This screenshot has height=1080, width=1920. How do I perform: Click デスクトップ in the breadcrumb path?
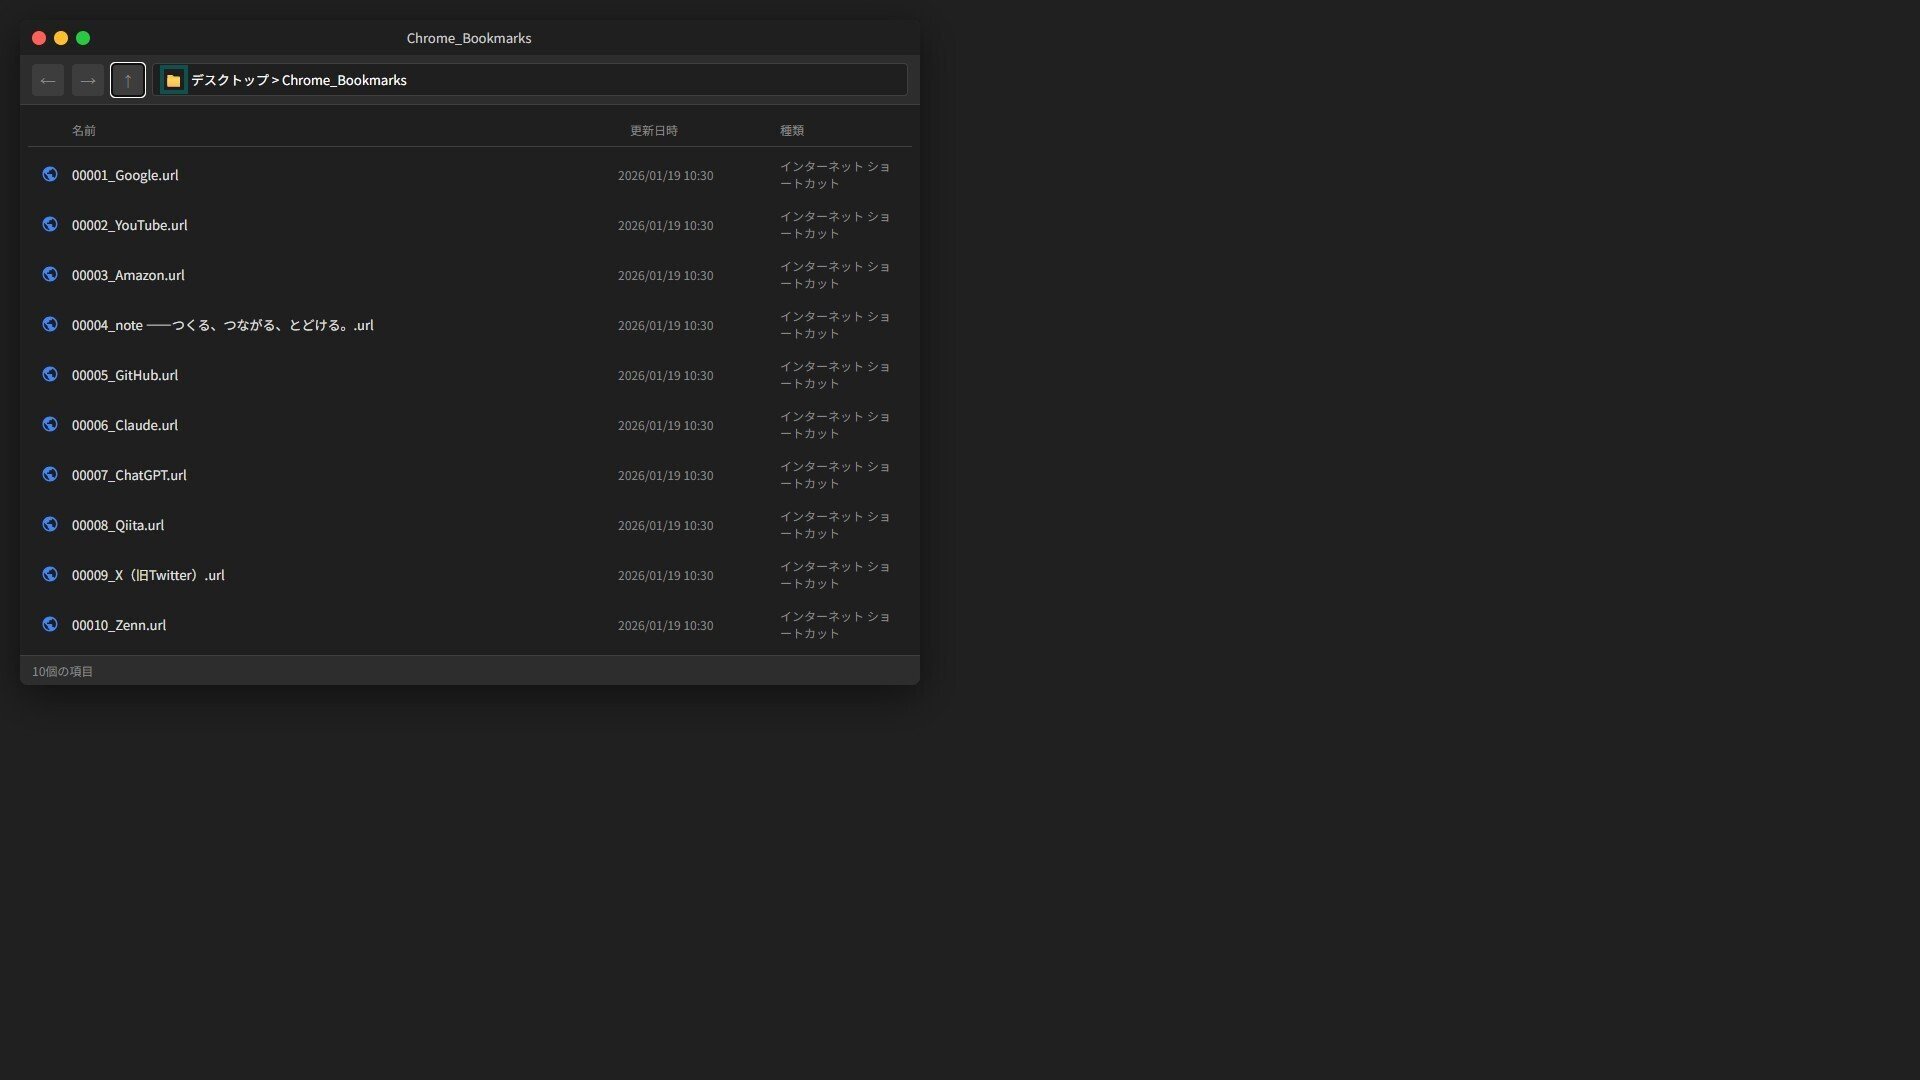point(229,80)
